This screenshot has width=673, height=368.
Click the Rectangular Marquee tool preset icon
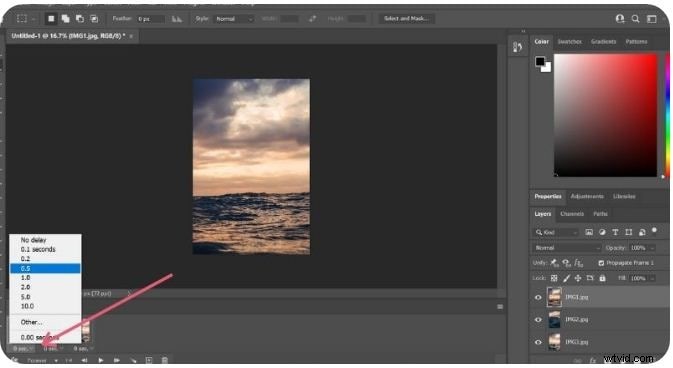pyautogui.click(x=22, y=18)
